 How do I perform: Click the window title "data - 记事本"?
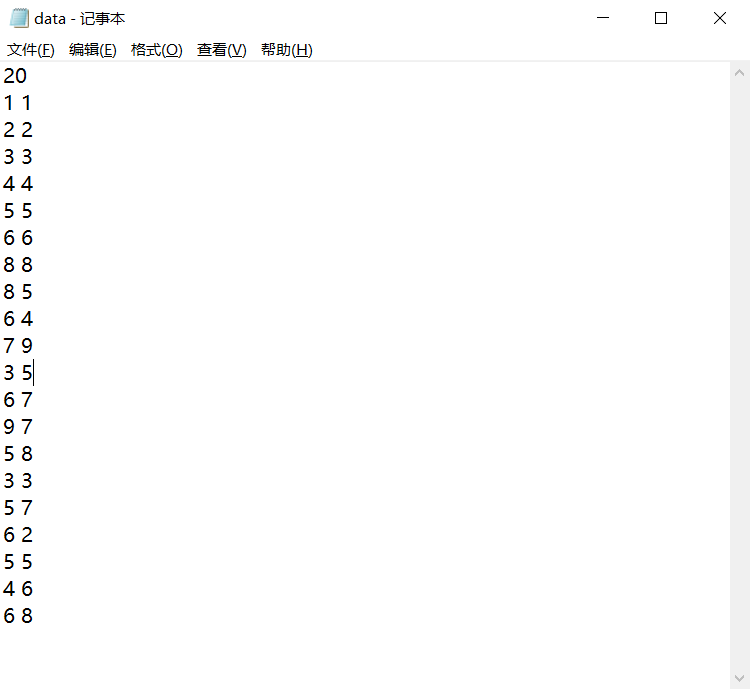coord(79,19)
